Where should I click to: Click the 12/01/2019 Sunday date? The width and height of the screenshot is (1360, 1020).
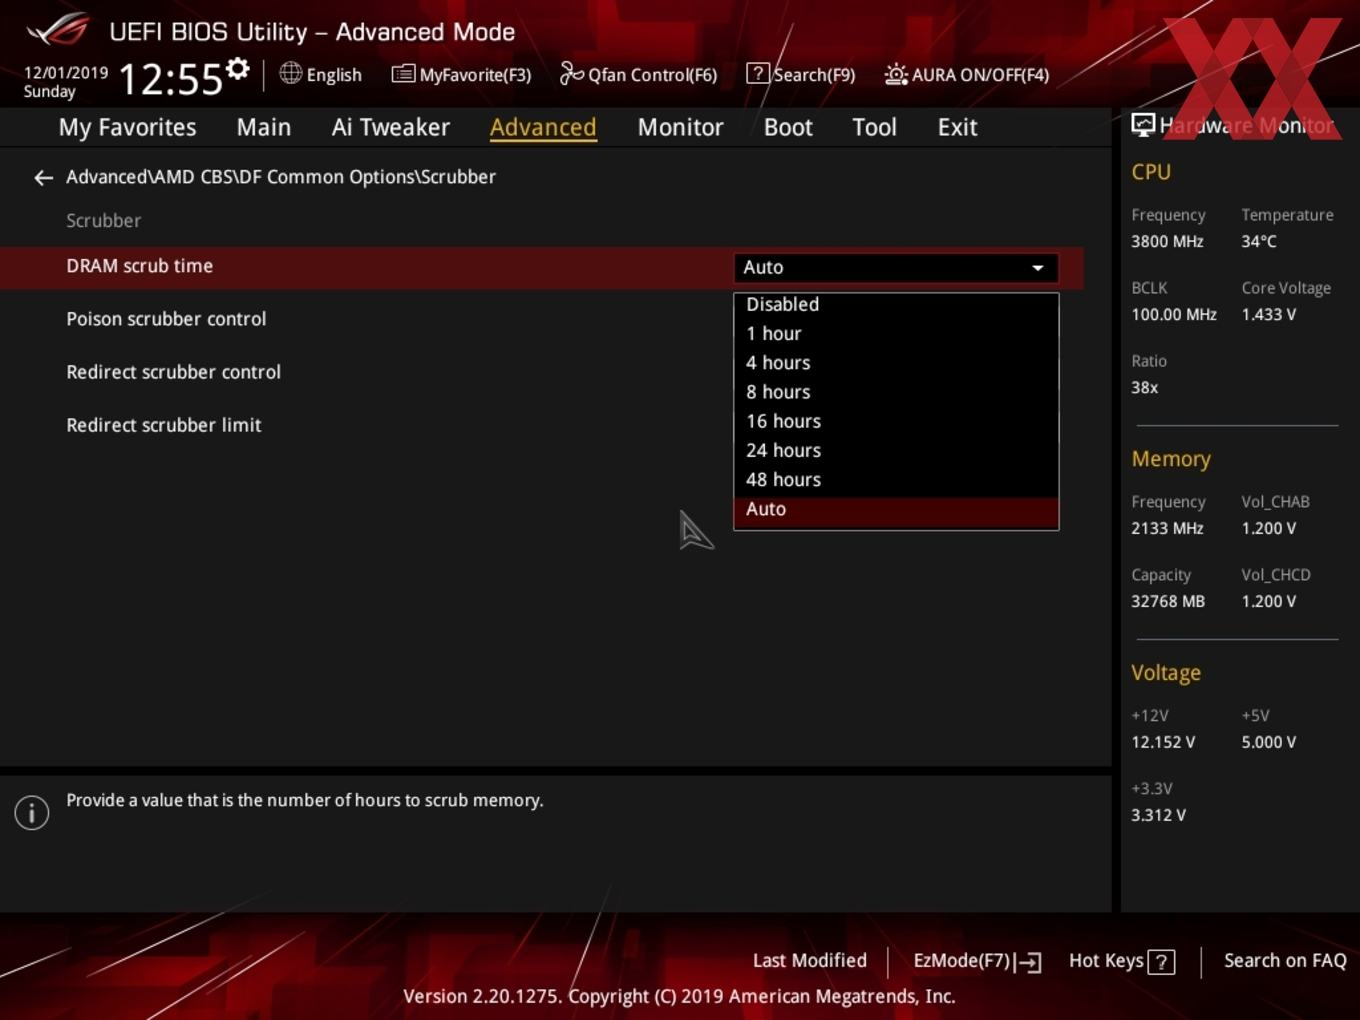(65, 82)
